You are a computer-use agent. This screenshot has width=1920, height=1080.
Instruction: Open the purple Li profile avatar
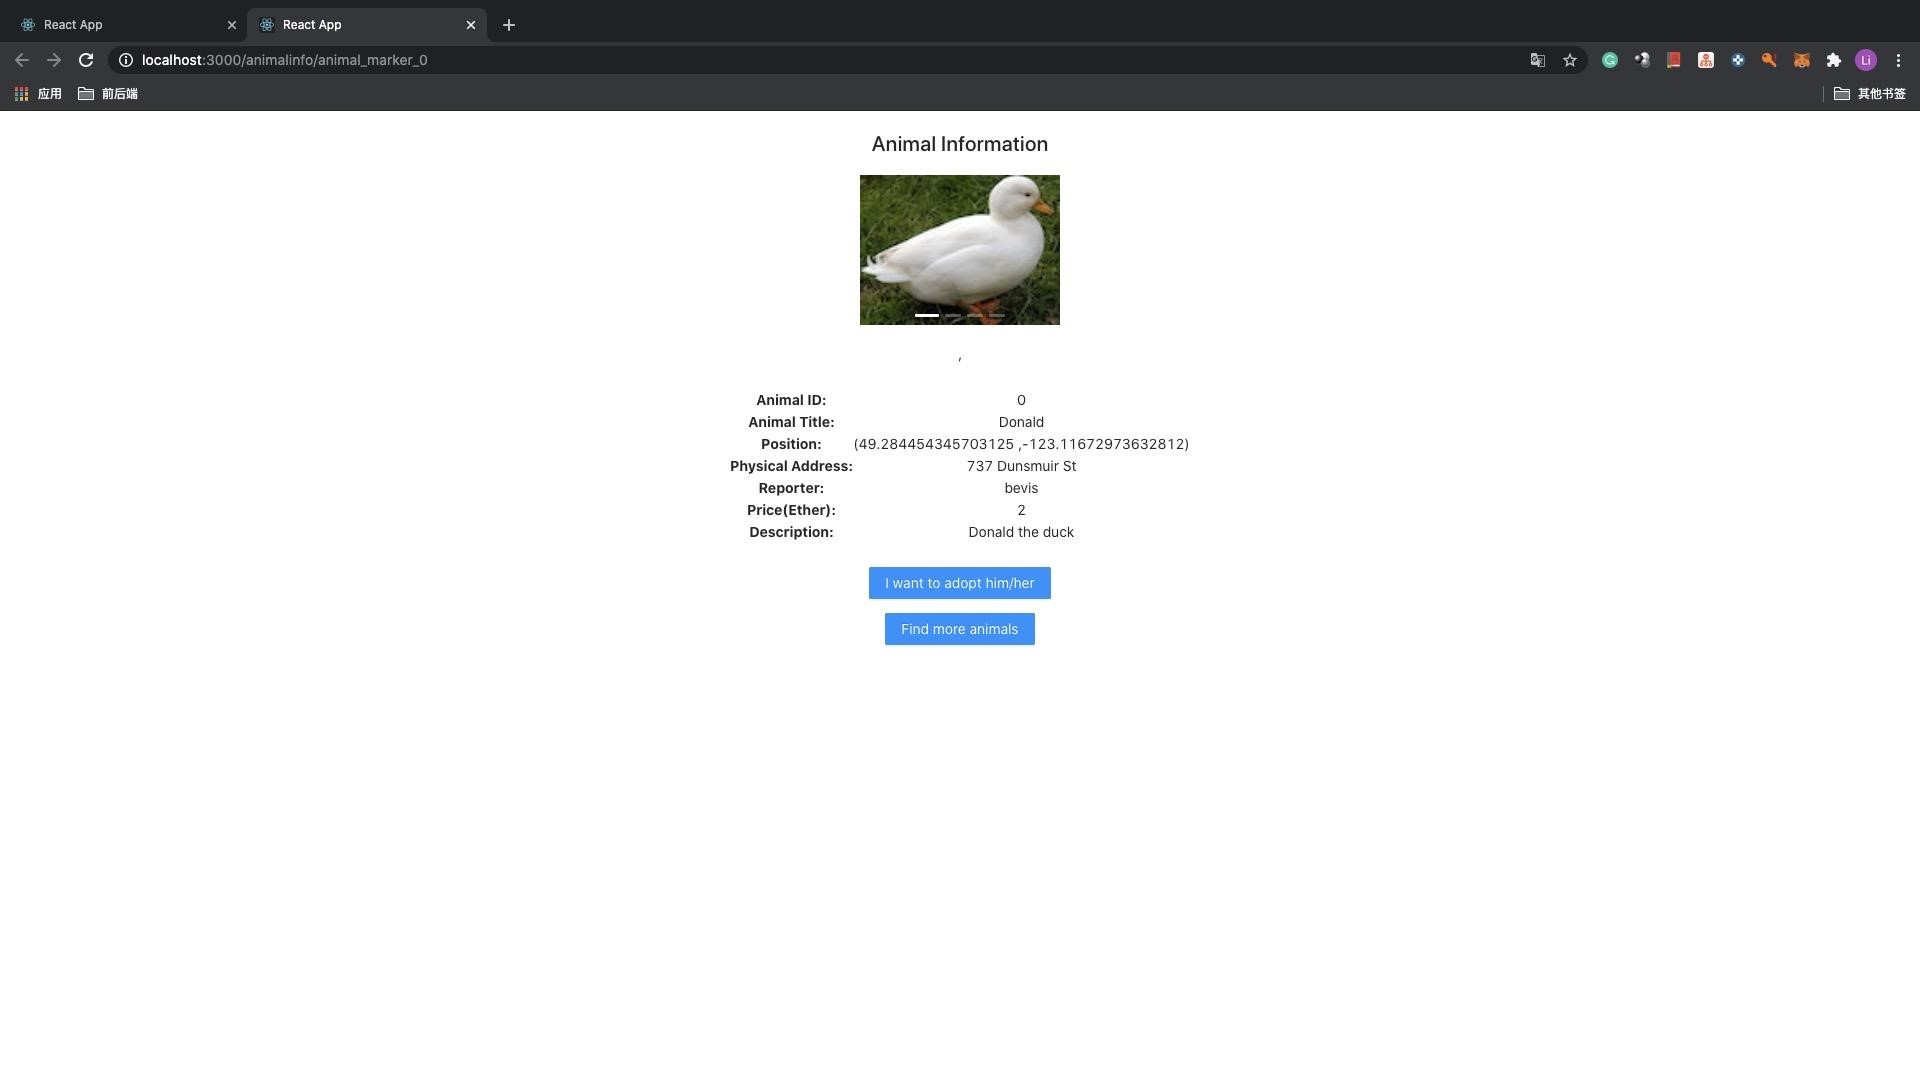(1865, 60)
